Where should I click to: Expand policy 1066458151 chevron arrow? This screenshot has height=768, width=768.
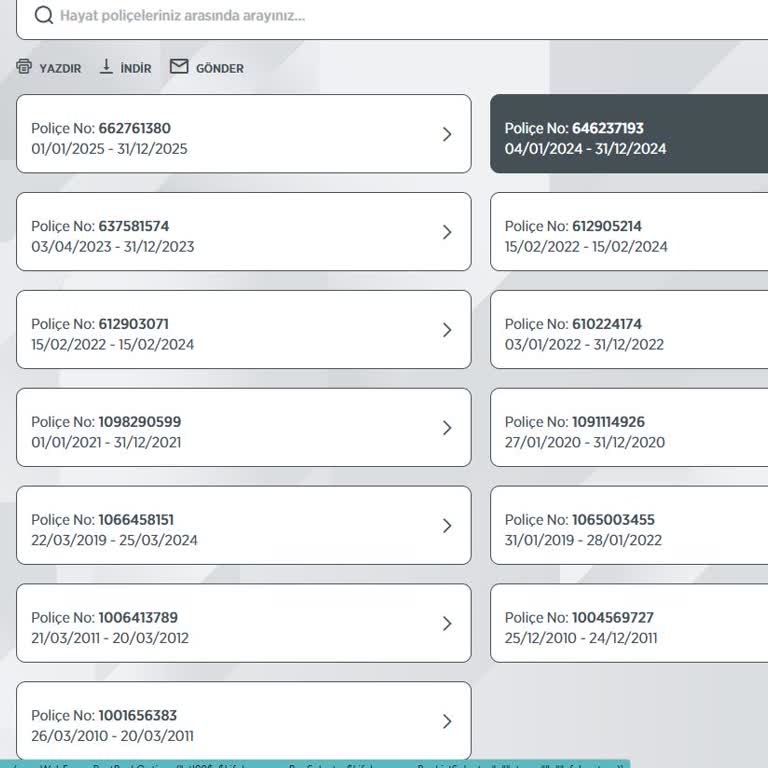pyautogui.click(x=447, y=526)
